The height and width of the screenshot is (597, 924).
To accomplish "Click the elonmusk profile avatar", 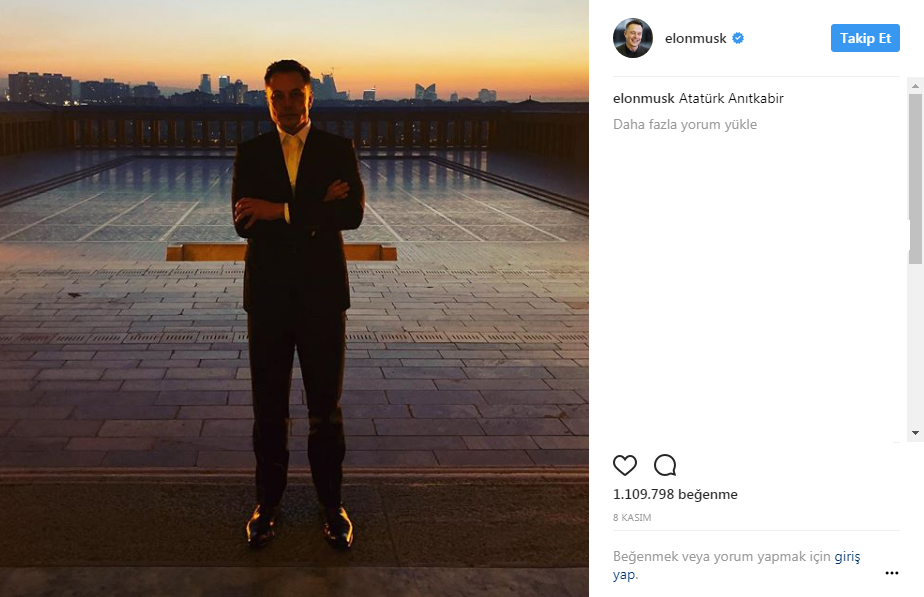I will [633, 38].
